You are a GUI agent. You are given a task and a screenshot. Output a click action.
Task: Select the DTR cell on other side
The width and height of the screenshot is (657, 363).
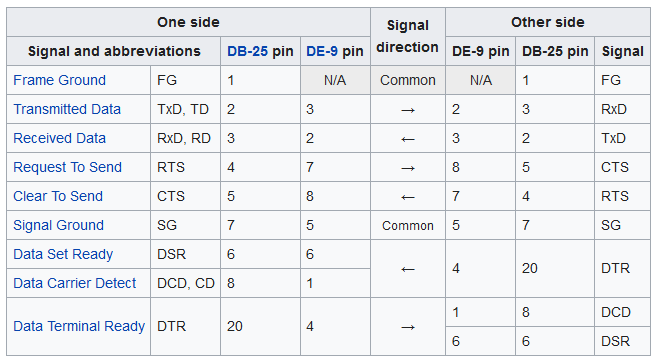click(x=622, y=269)
